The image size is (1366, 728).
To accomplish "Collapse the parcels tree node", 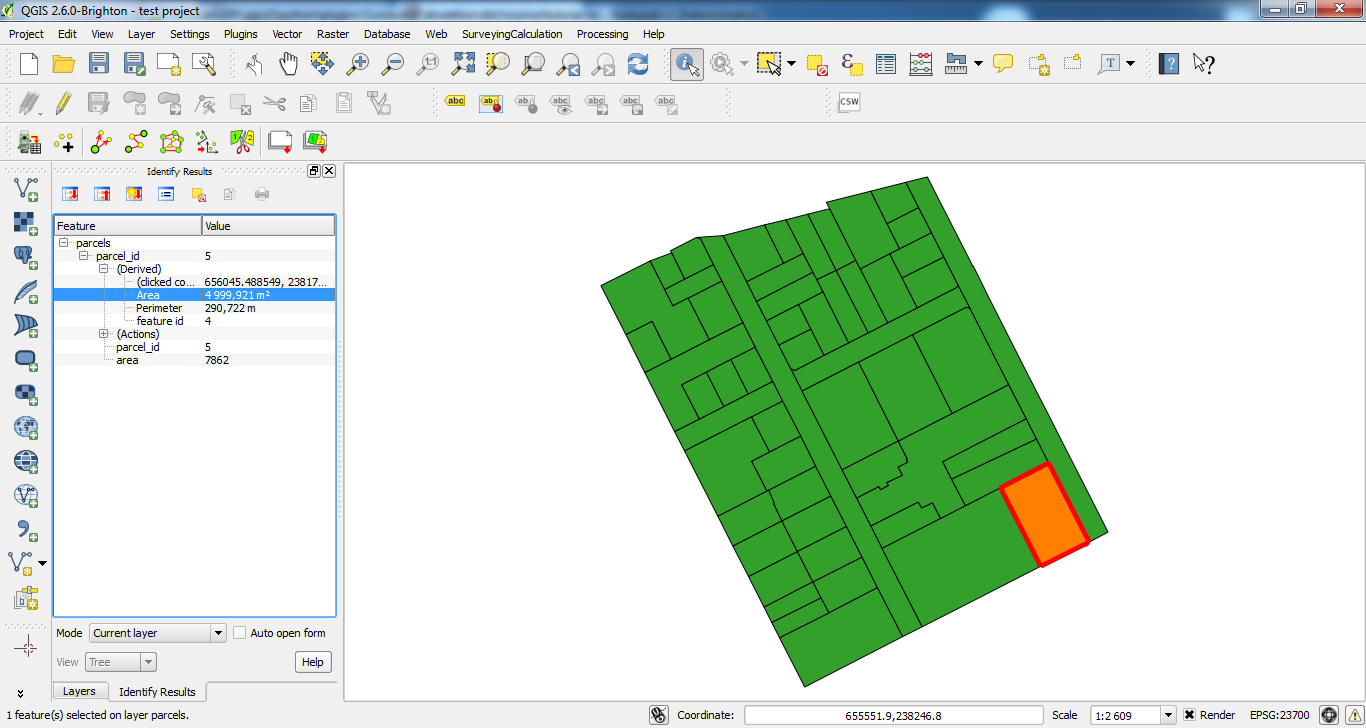I will point(64,243).
